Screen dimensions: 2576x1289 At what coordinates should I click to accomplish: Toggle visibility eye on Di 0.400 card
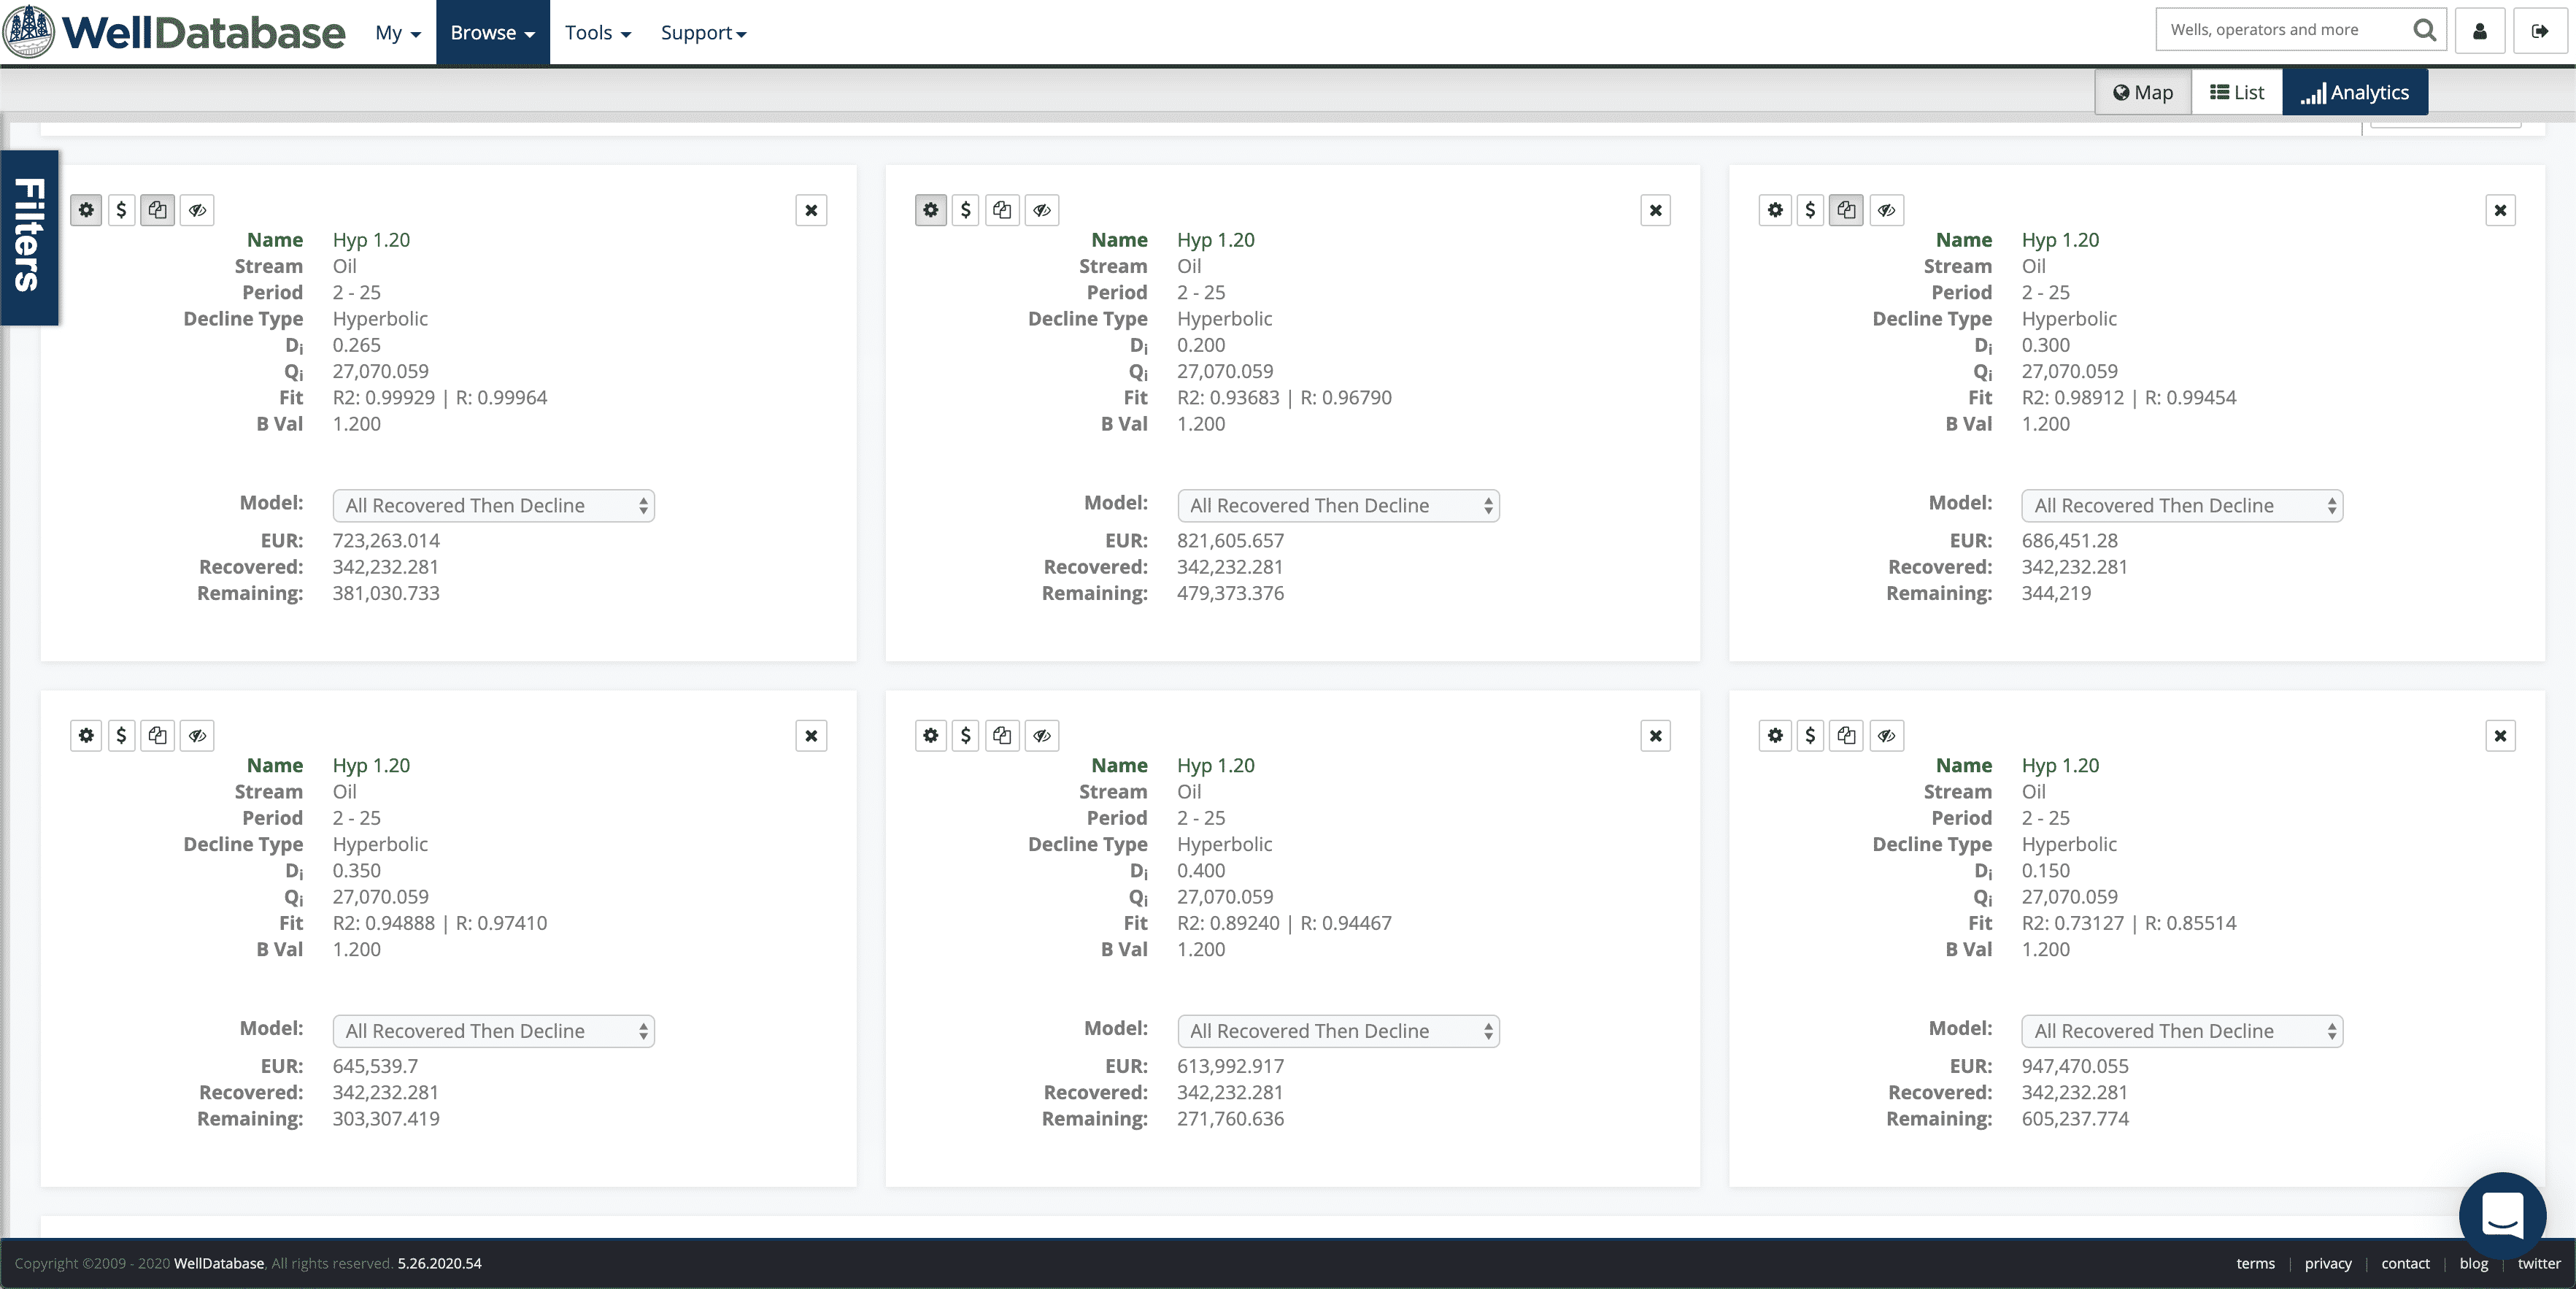tap(1042, 736)
